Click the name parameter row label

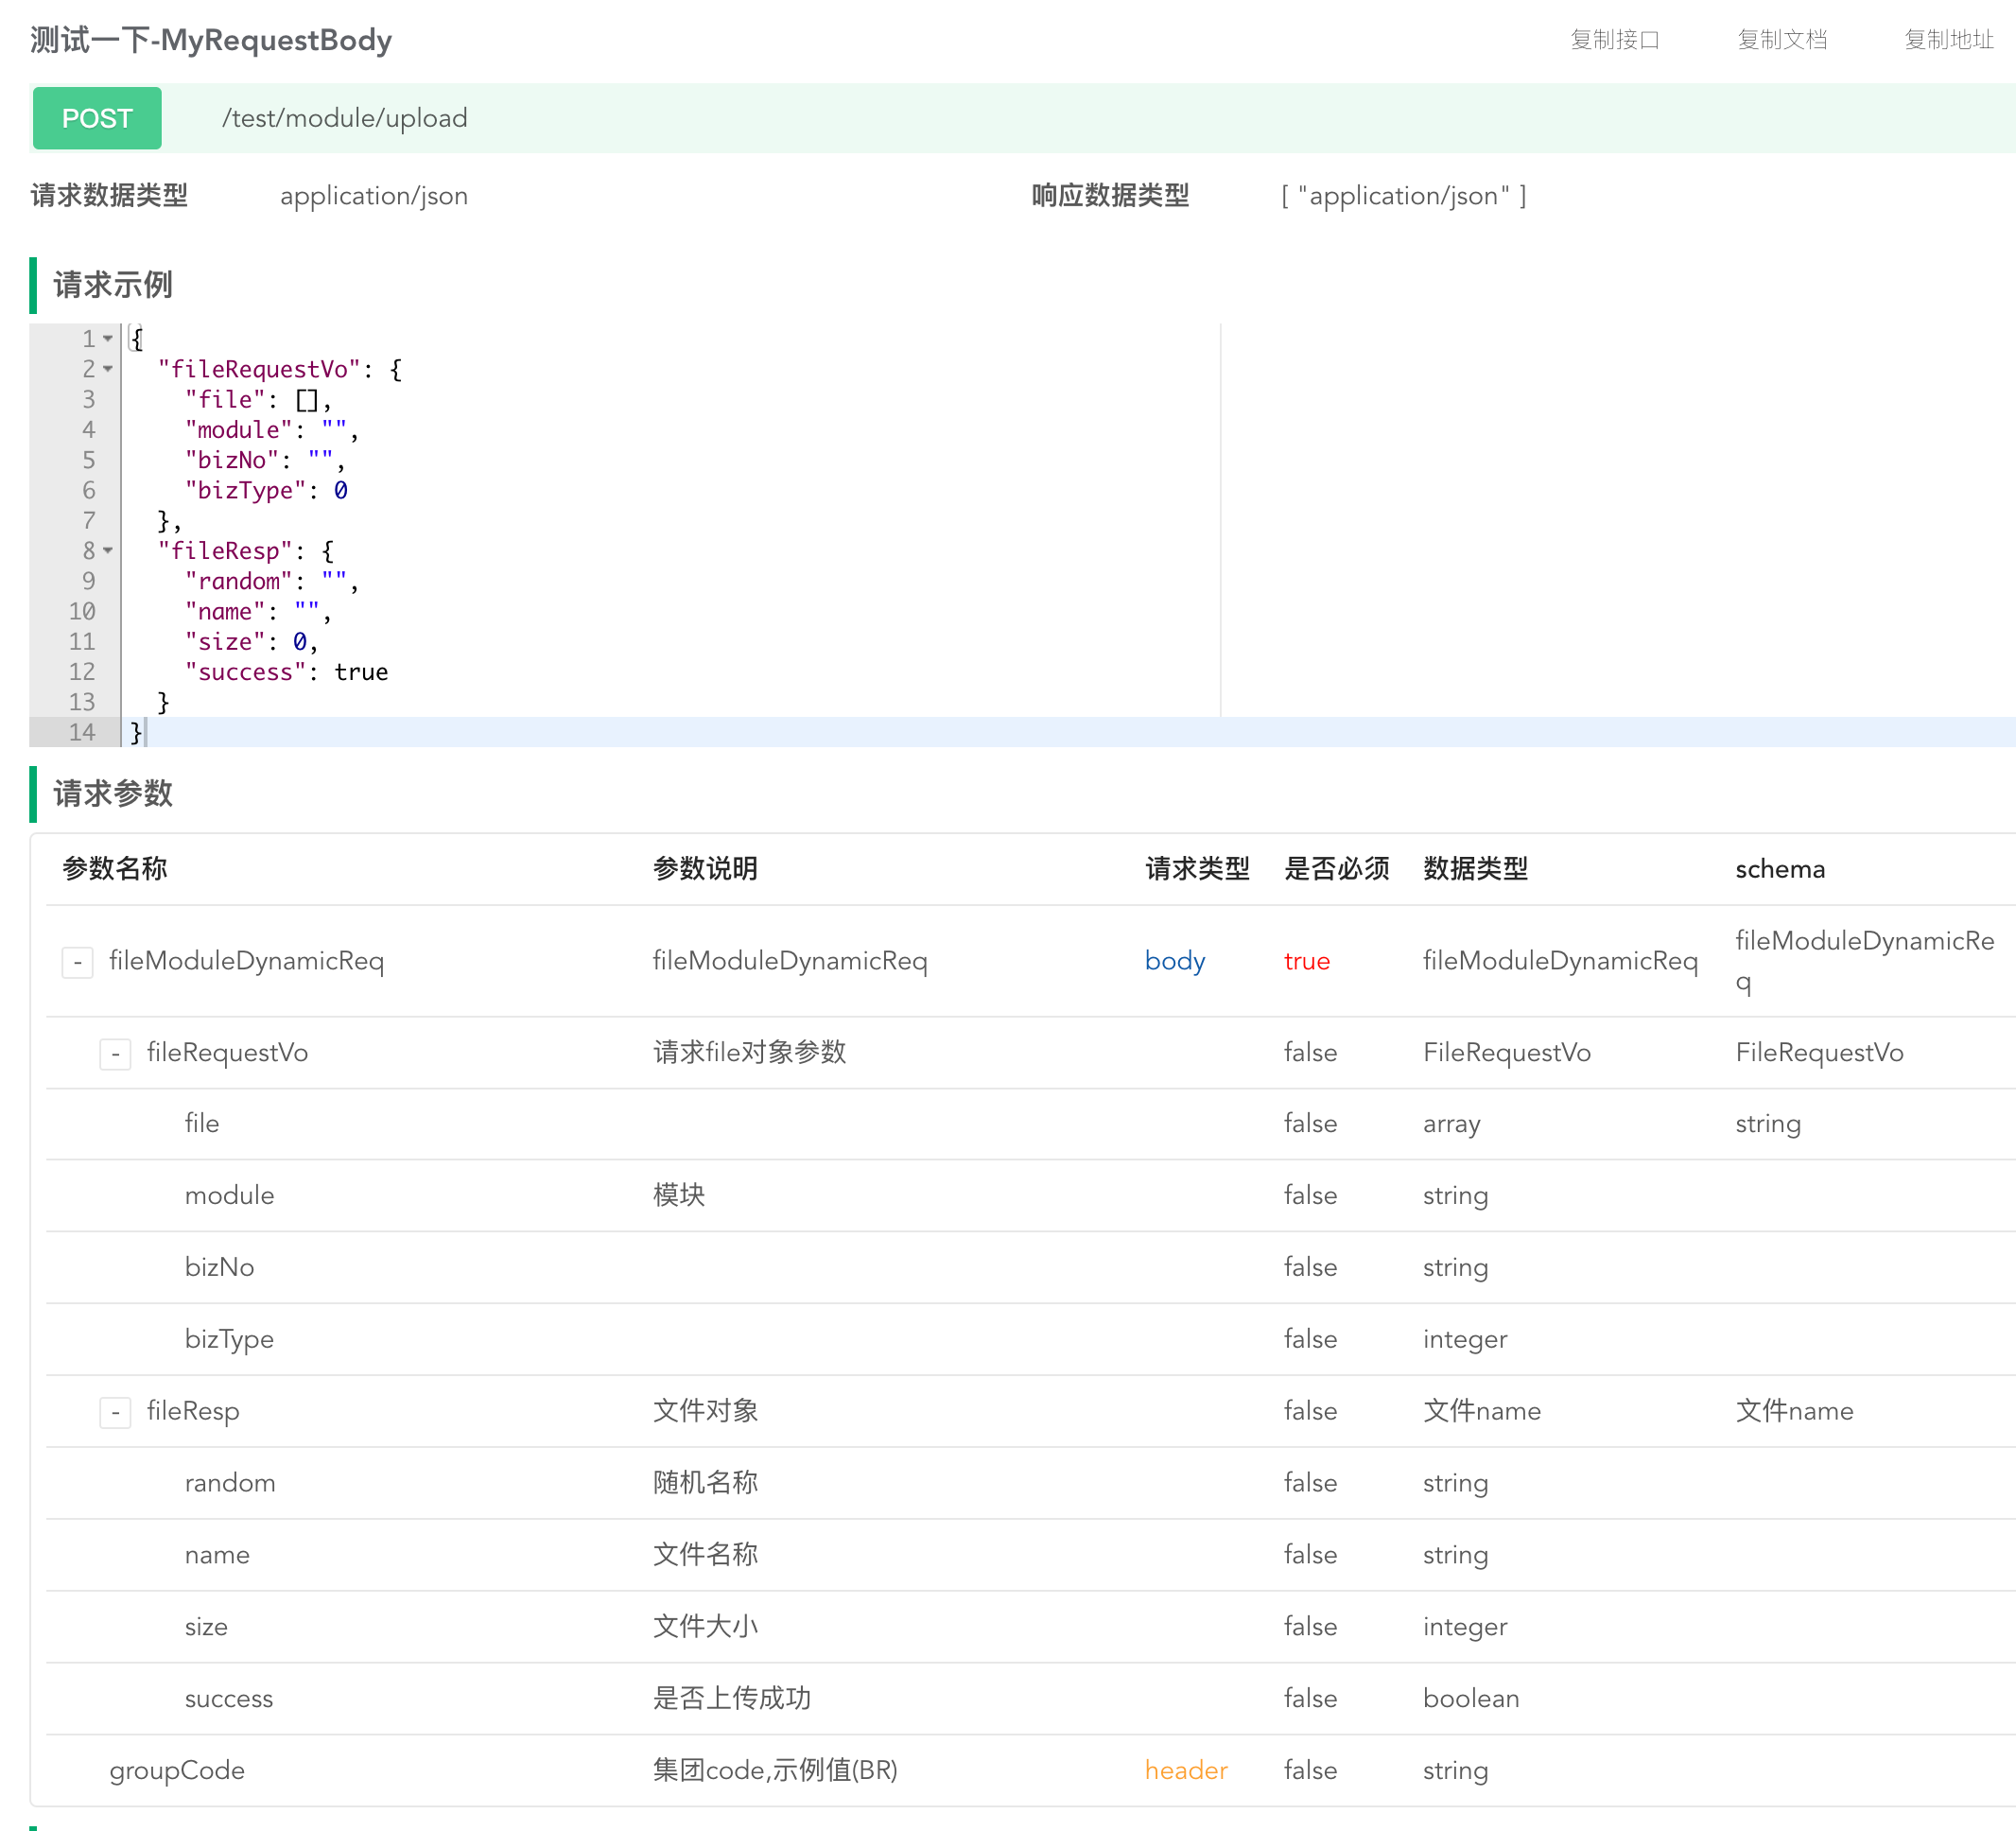click(x=217, y=1555)
